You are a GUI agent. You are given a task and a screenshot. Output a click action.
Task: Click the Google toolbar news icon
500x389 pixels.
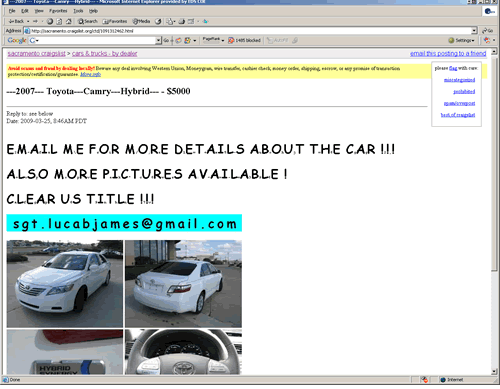point(179,40)
